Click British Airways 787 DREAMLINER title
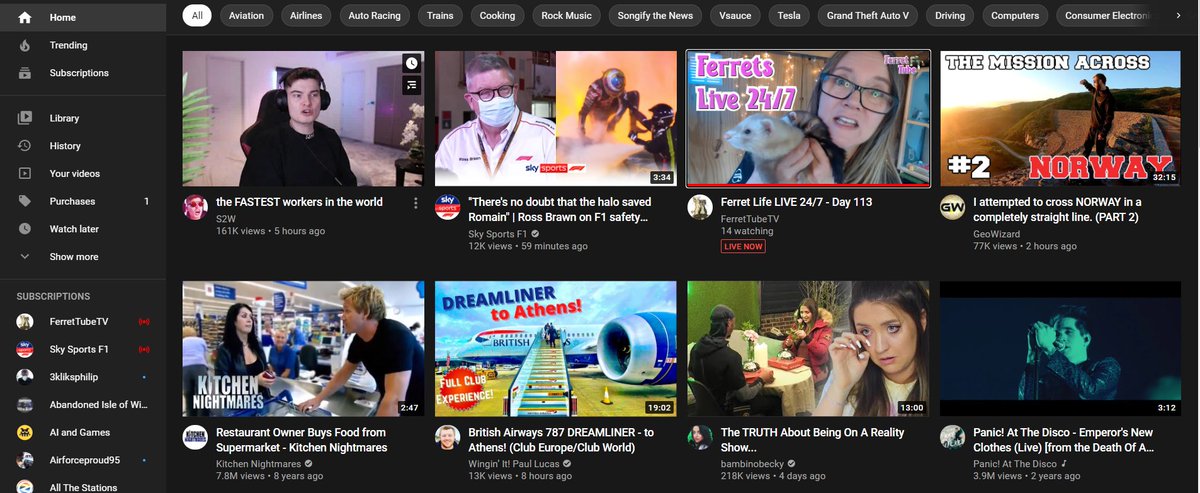Image resolution: width=1200 pixels, height=493 pixels. [562, 439]
